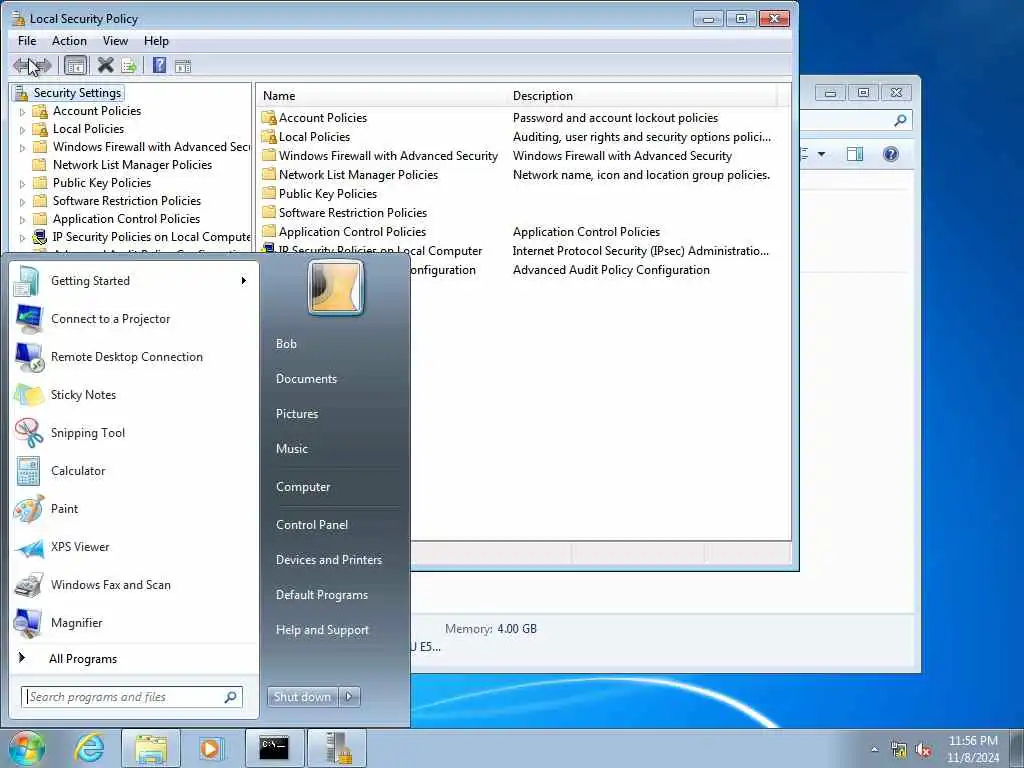Open Control Panel from Start menu
The height and width of the screenshot is (768, 1024).
click(x=312, y=525)
